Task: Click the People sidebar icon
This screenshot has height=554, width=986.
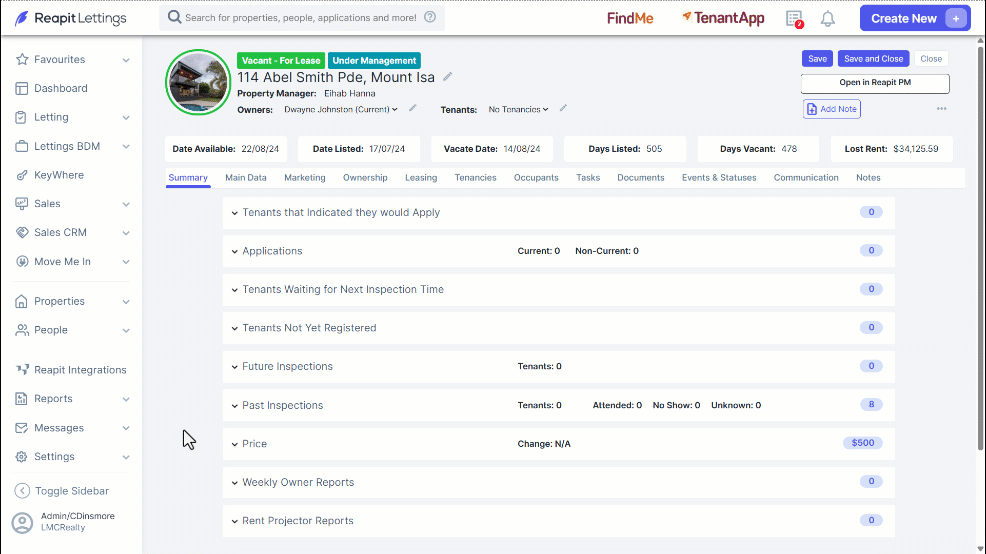Action: [22, 330]
